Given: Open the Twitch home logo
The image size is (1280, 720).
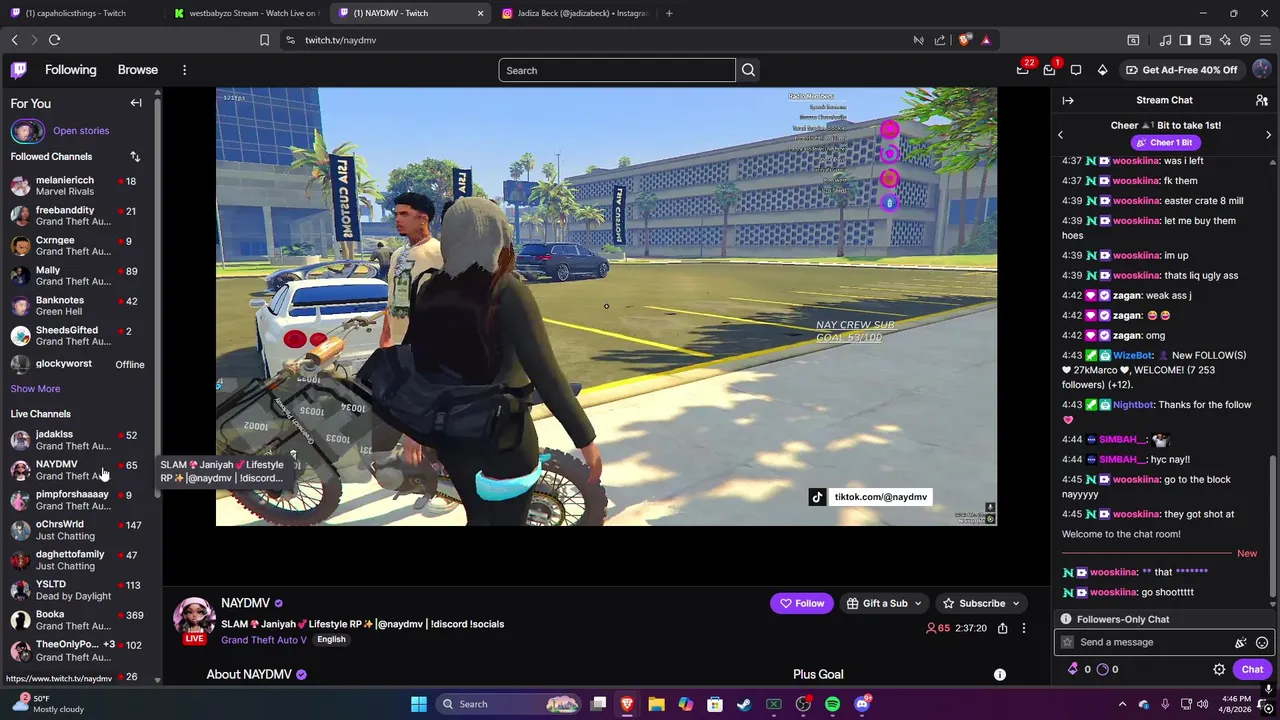Looking at the screenshot, I should 19,70.
